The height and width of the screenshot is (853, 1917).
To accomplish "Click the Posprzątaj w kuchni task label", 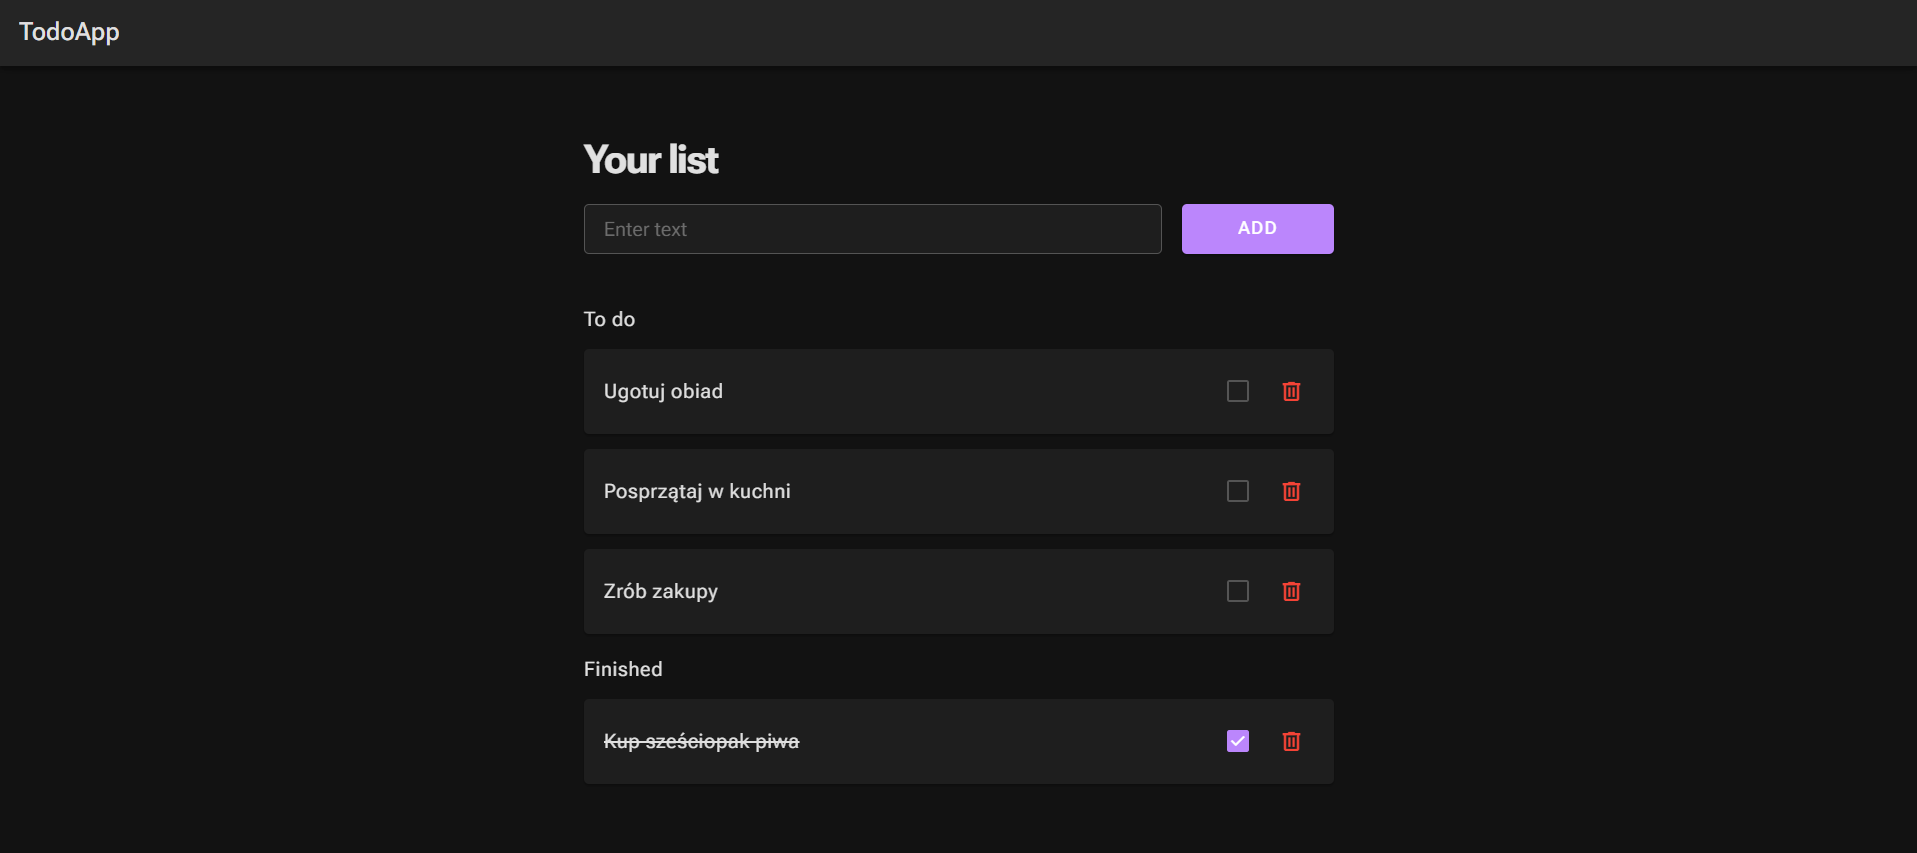I will pos(697,491).
